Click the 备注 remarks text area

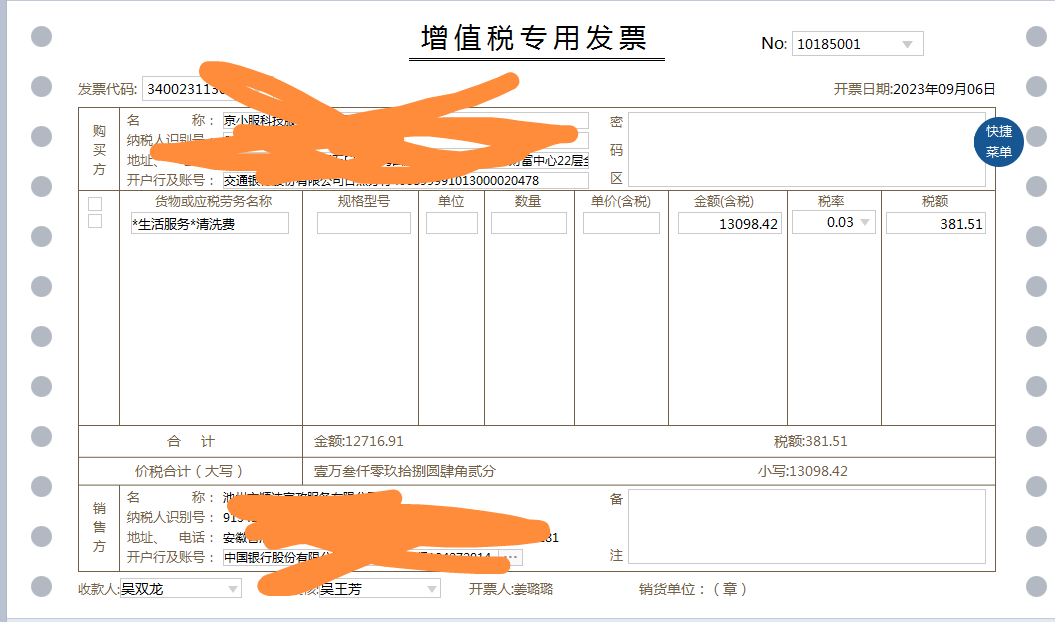tap(807, 526)
